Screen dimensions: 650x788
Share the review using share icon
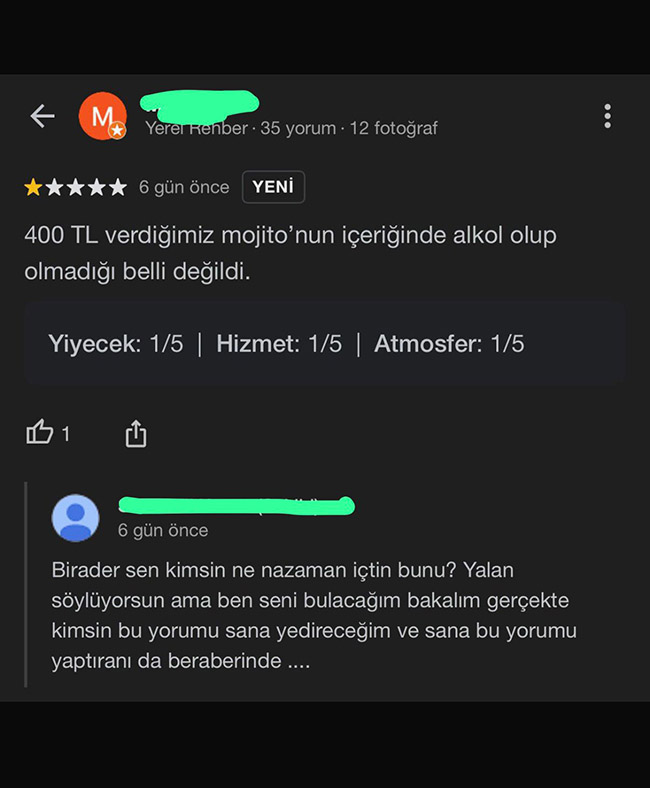[136, 433]
